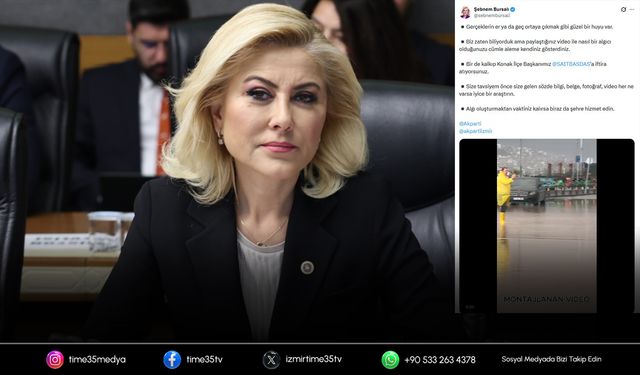Click the WhatsApp logo icon
The image size is (640, 375).
click(390, 359)
